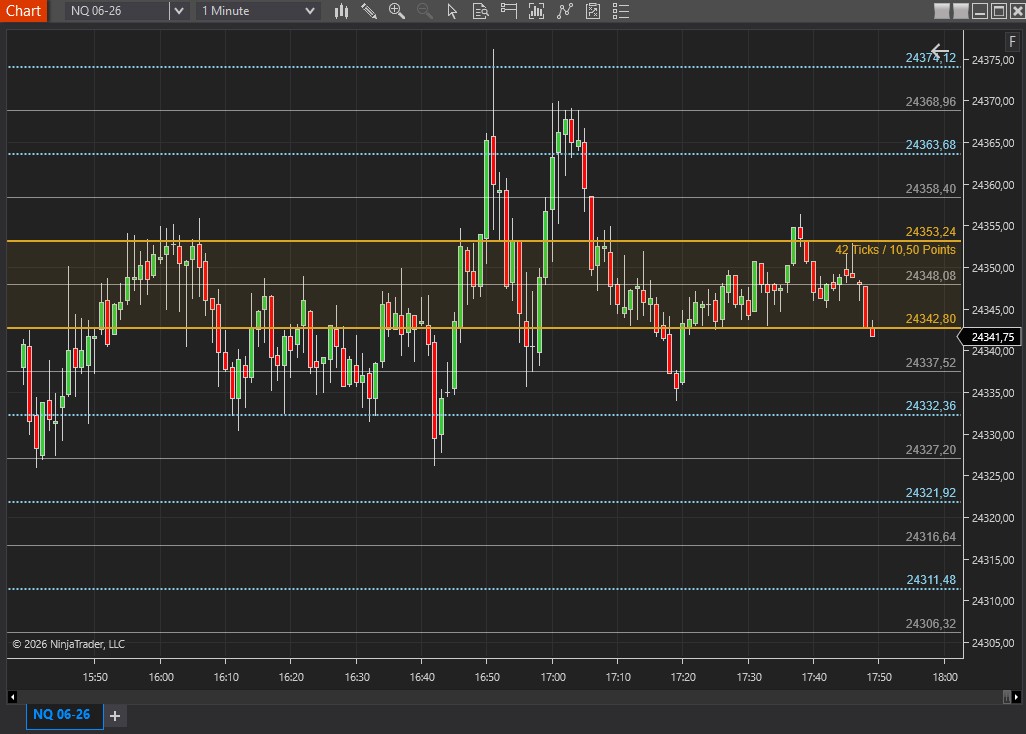
Task: Toggle the F fixed scale button
Action: coord(1013,42)
